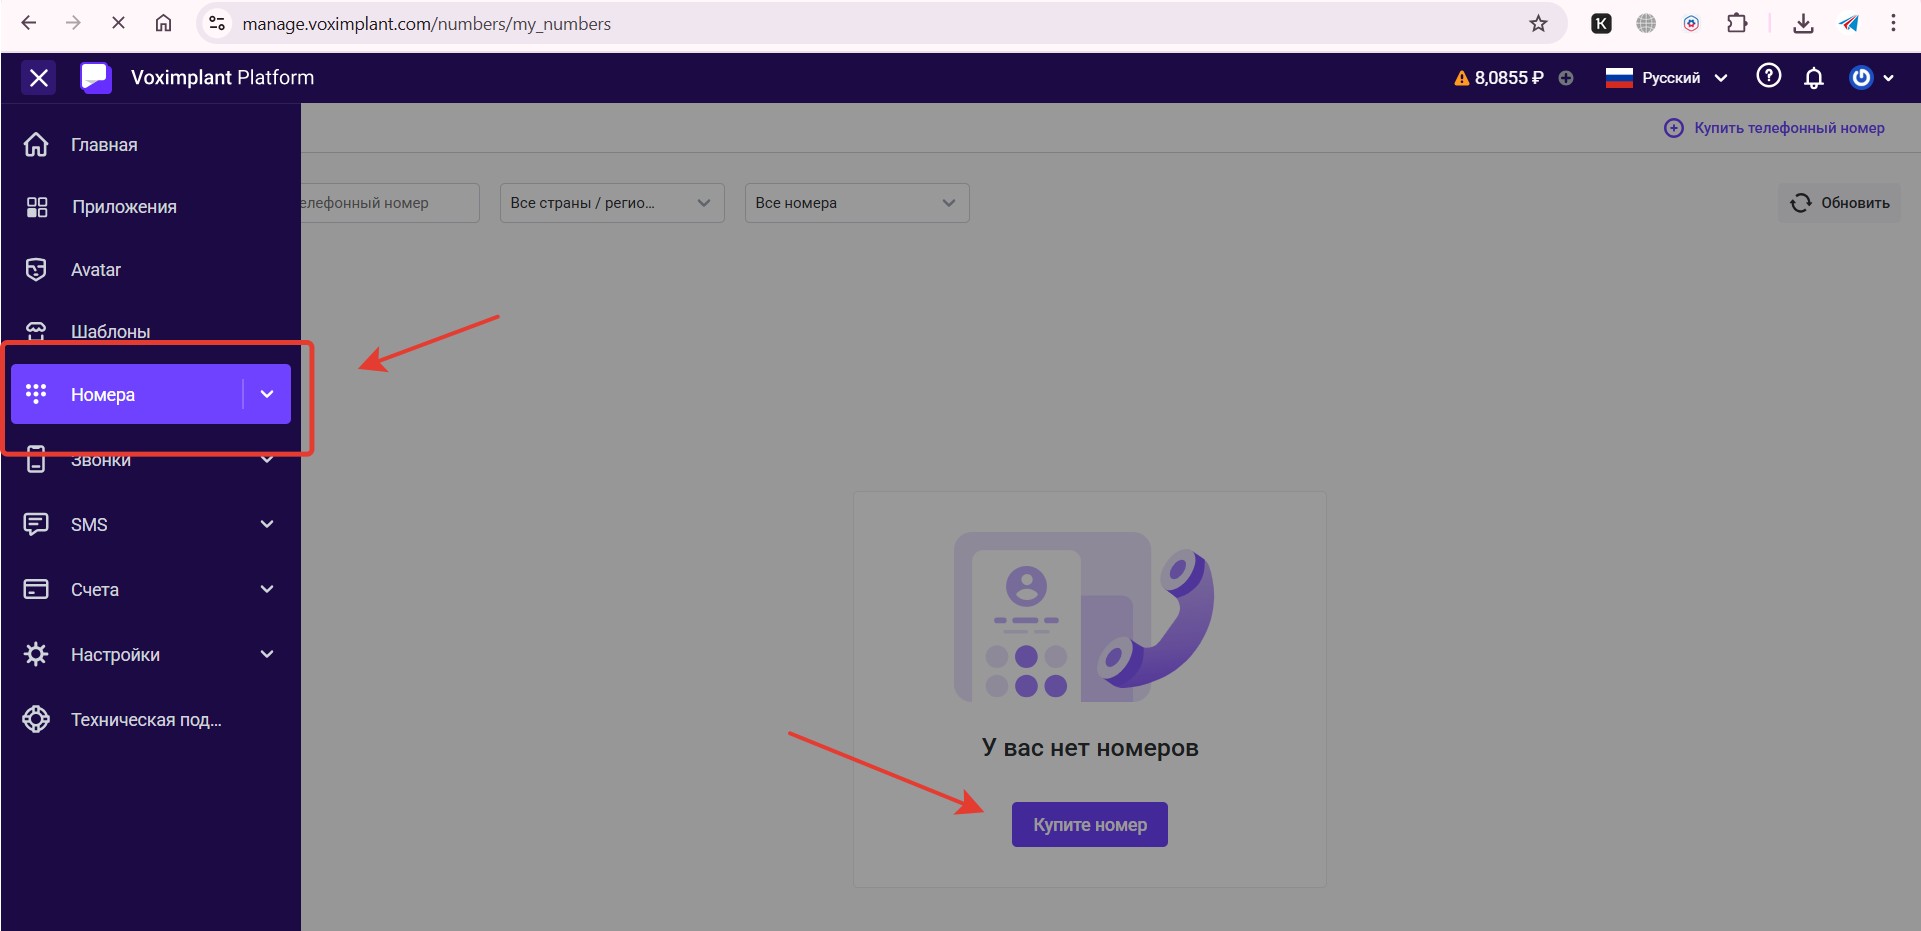1921x931 pixels.
Task: Click the add funds plus icon
Action: click(1566, 78)
